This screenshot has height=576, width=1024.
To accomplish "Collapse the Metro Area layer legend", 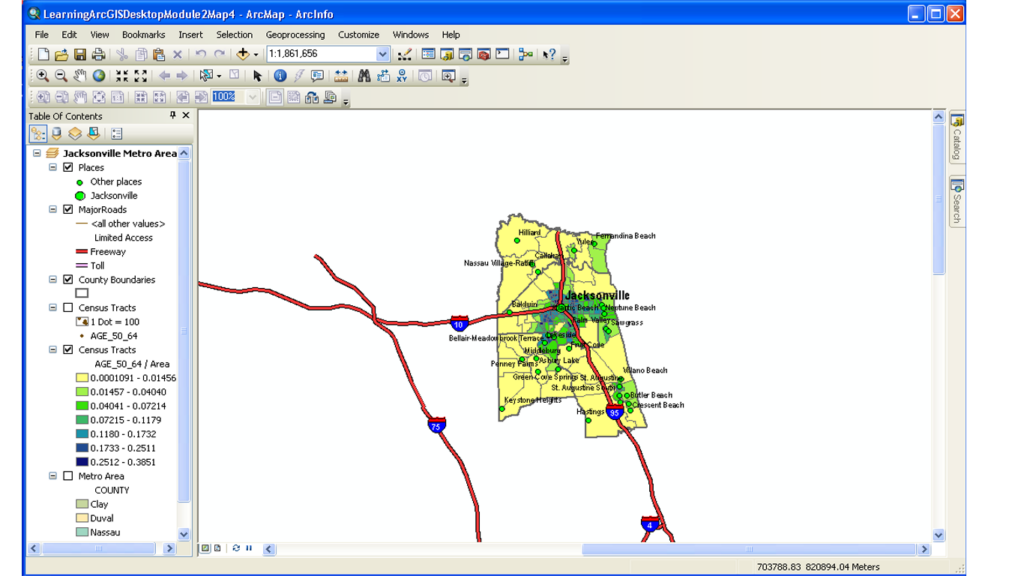I will coord(53,476).
